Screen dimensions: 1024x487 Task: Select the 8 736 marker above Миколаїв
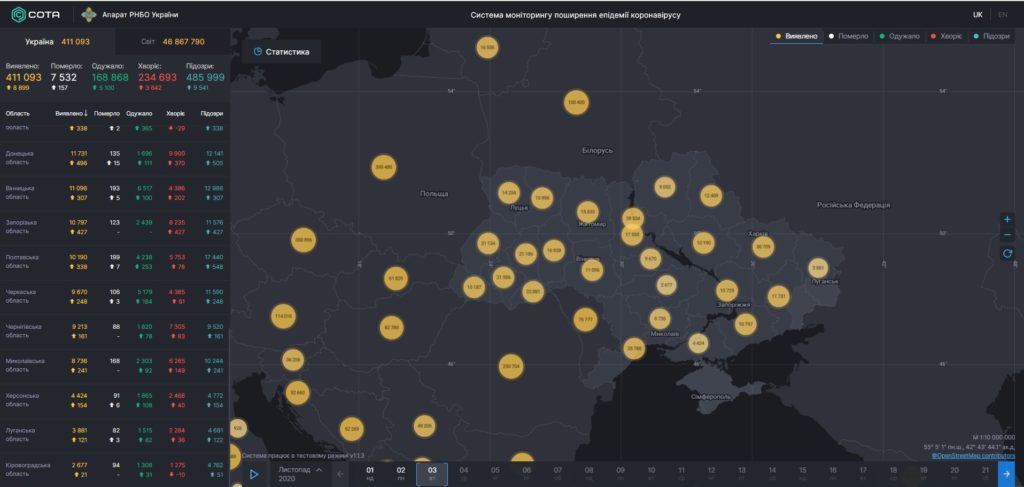click(660, 319)
